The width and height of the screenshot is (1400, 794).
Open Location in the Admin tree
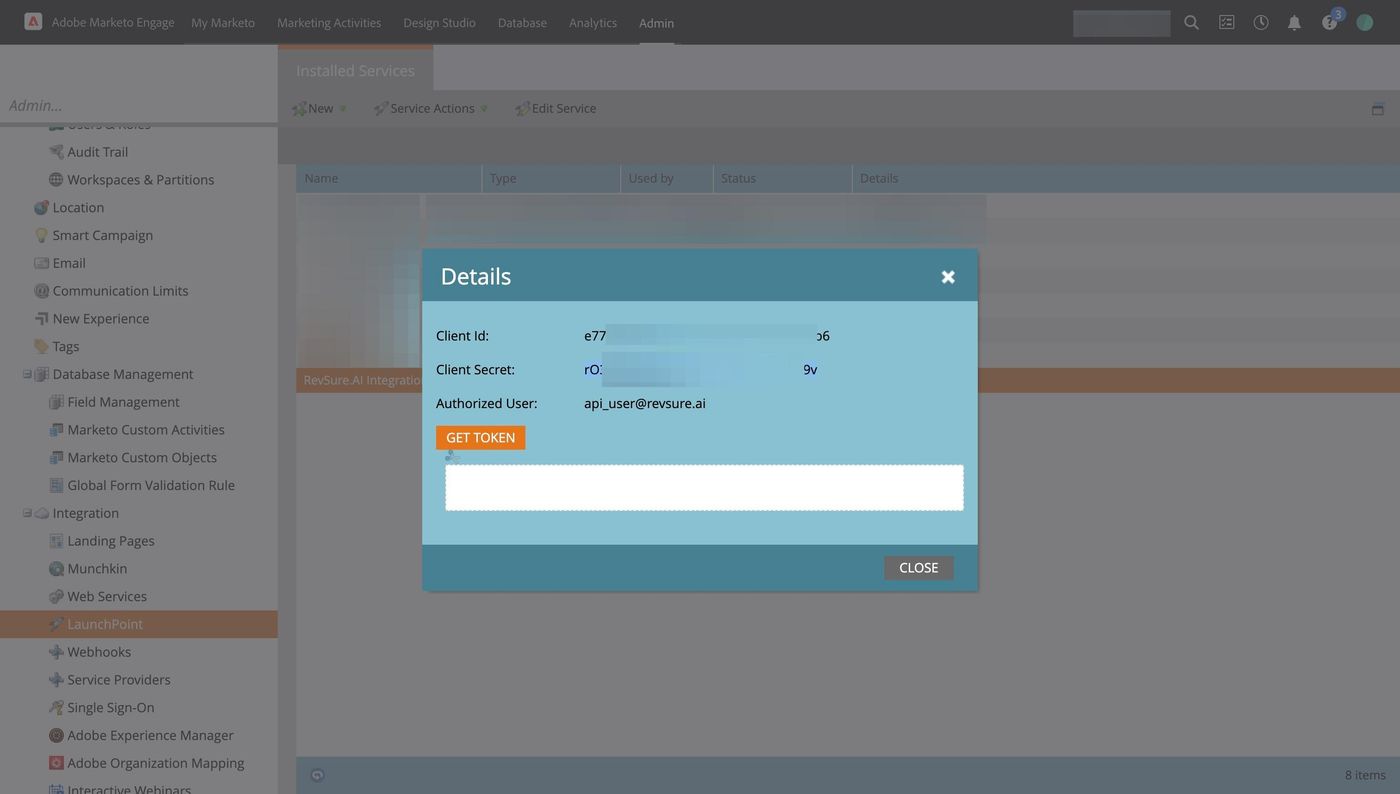pos(78,208)
